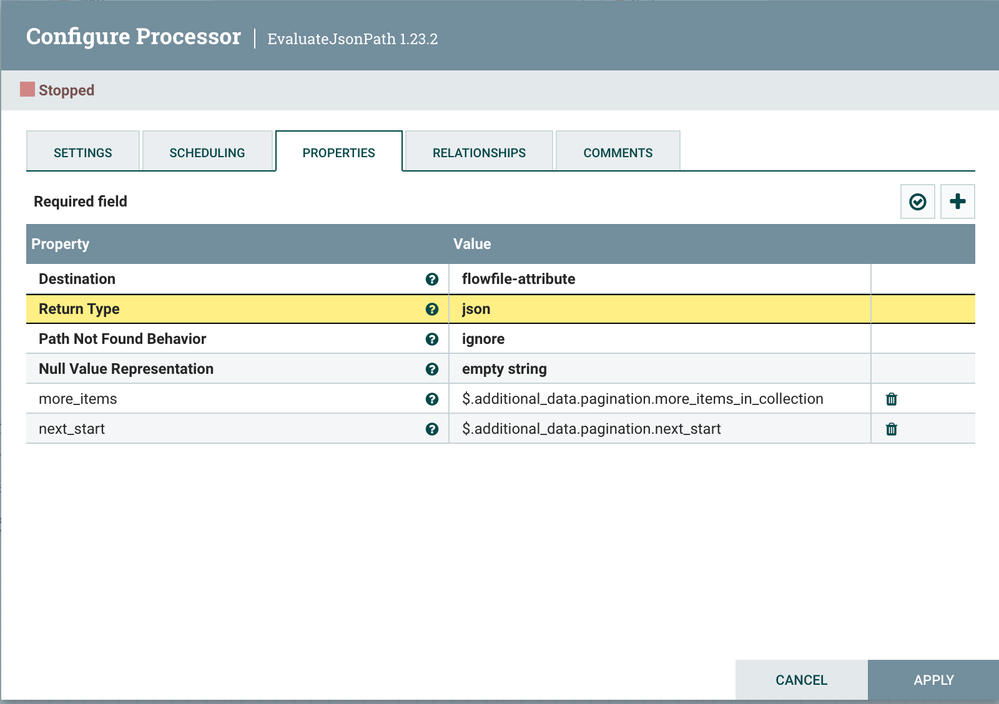This screenshot has width=999, height=704.
Task: Click help icon for more_items property
Action: point(432,399)
